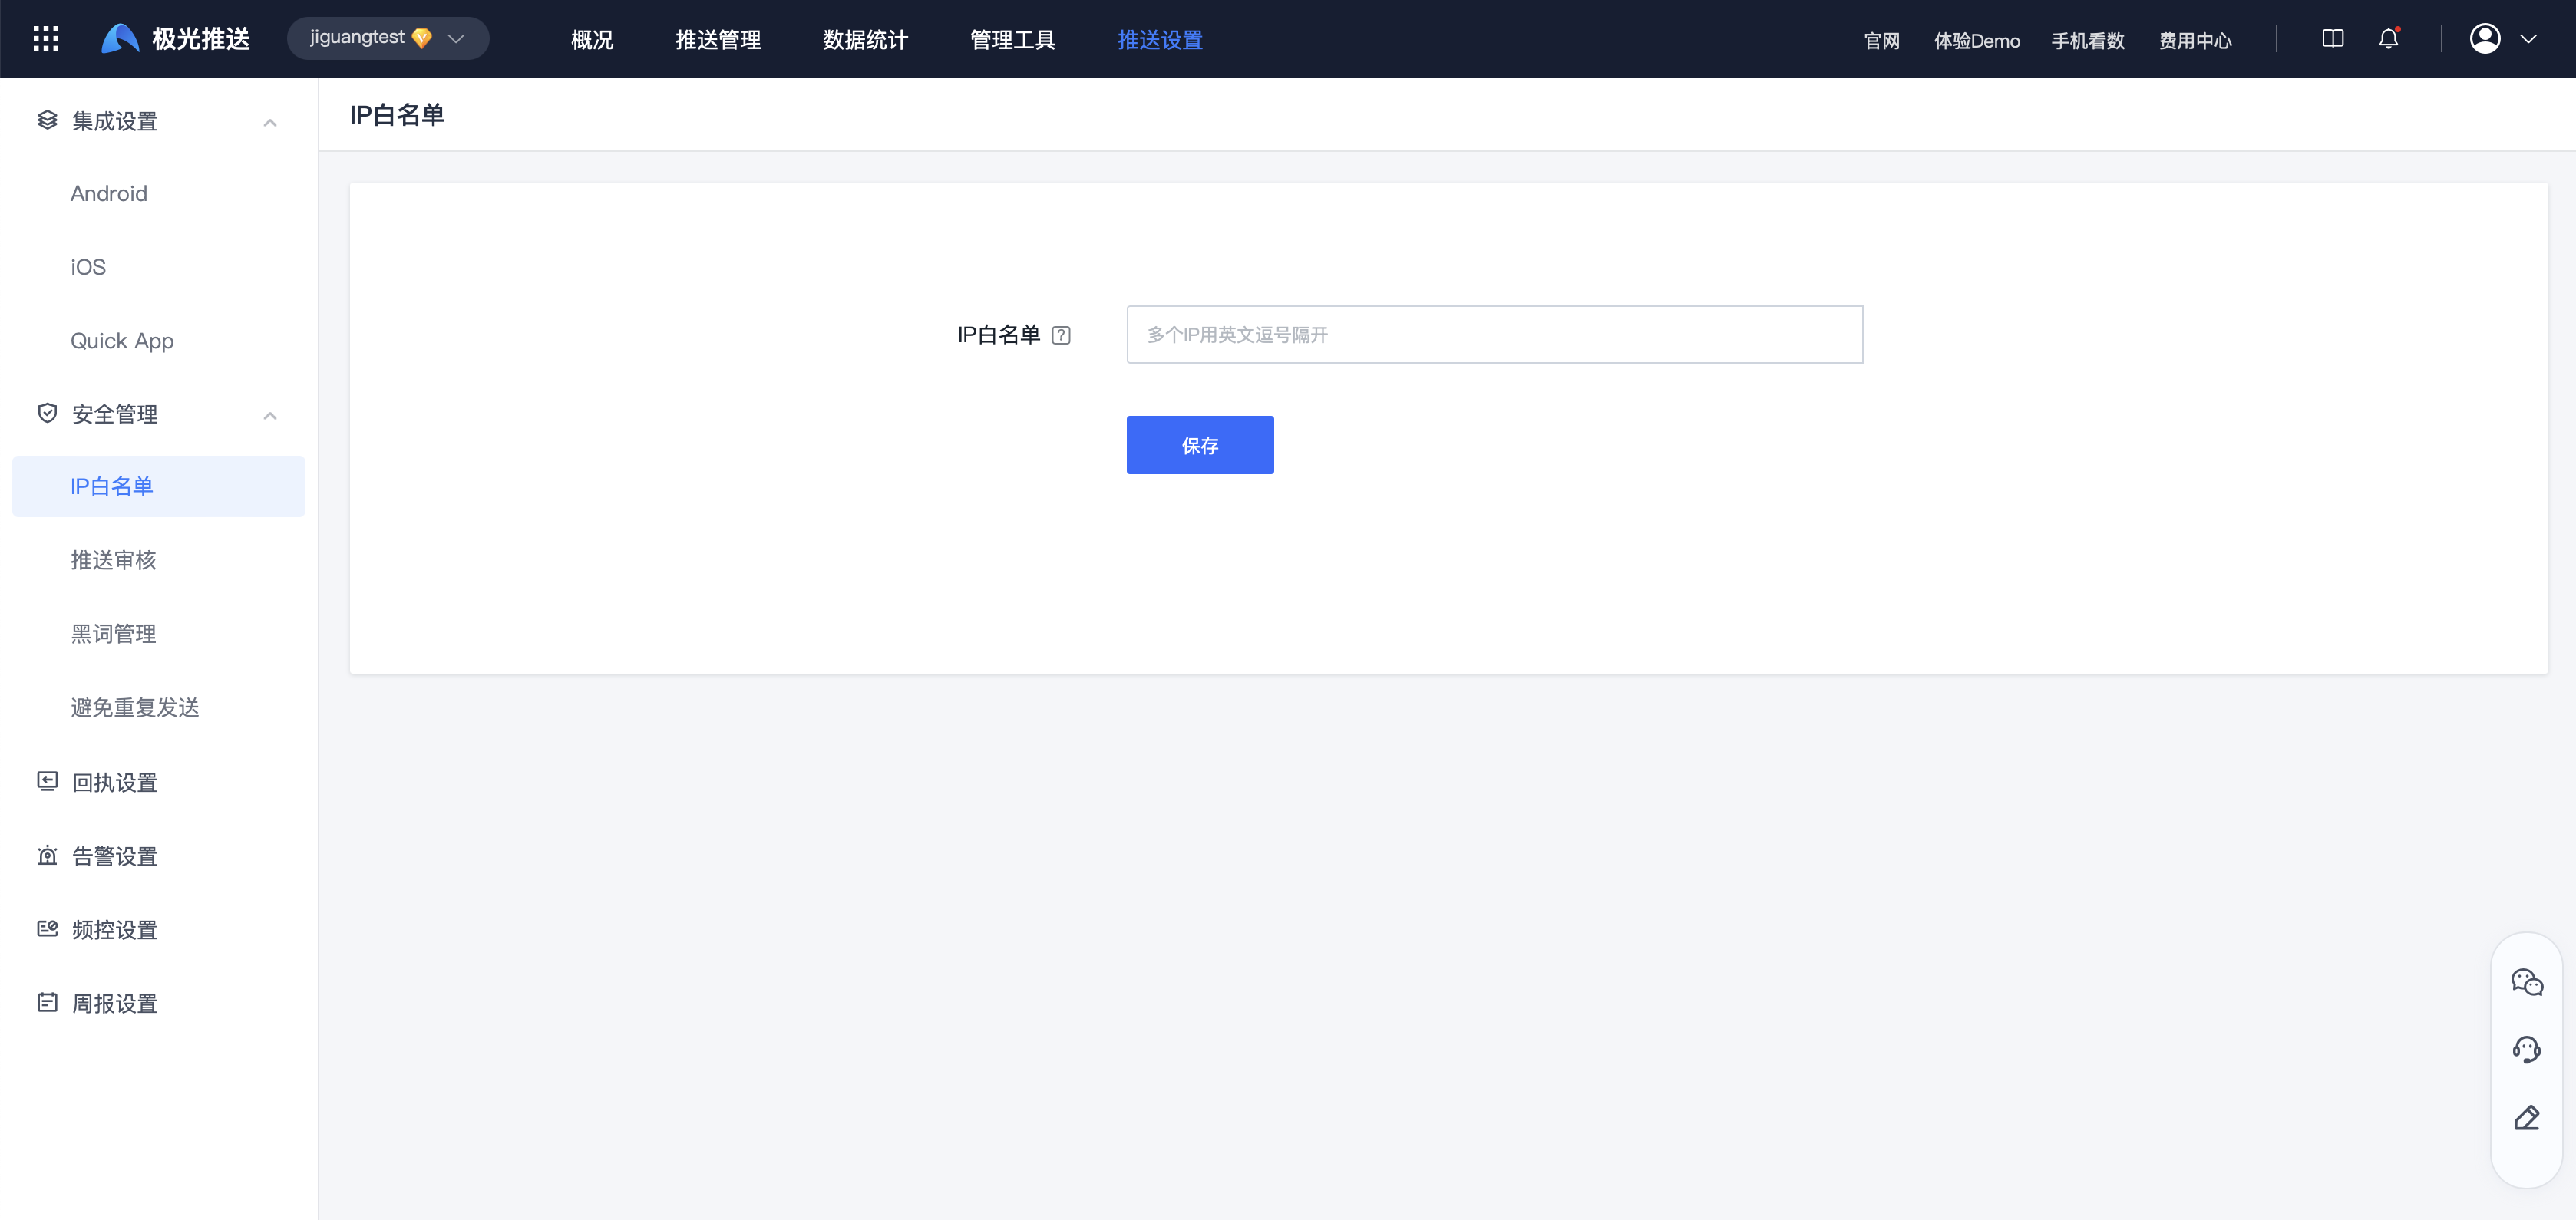Open the feedback edit pencil icon
This screenshot has height=1220, width=2576.
[x=2526, y=1118]
